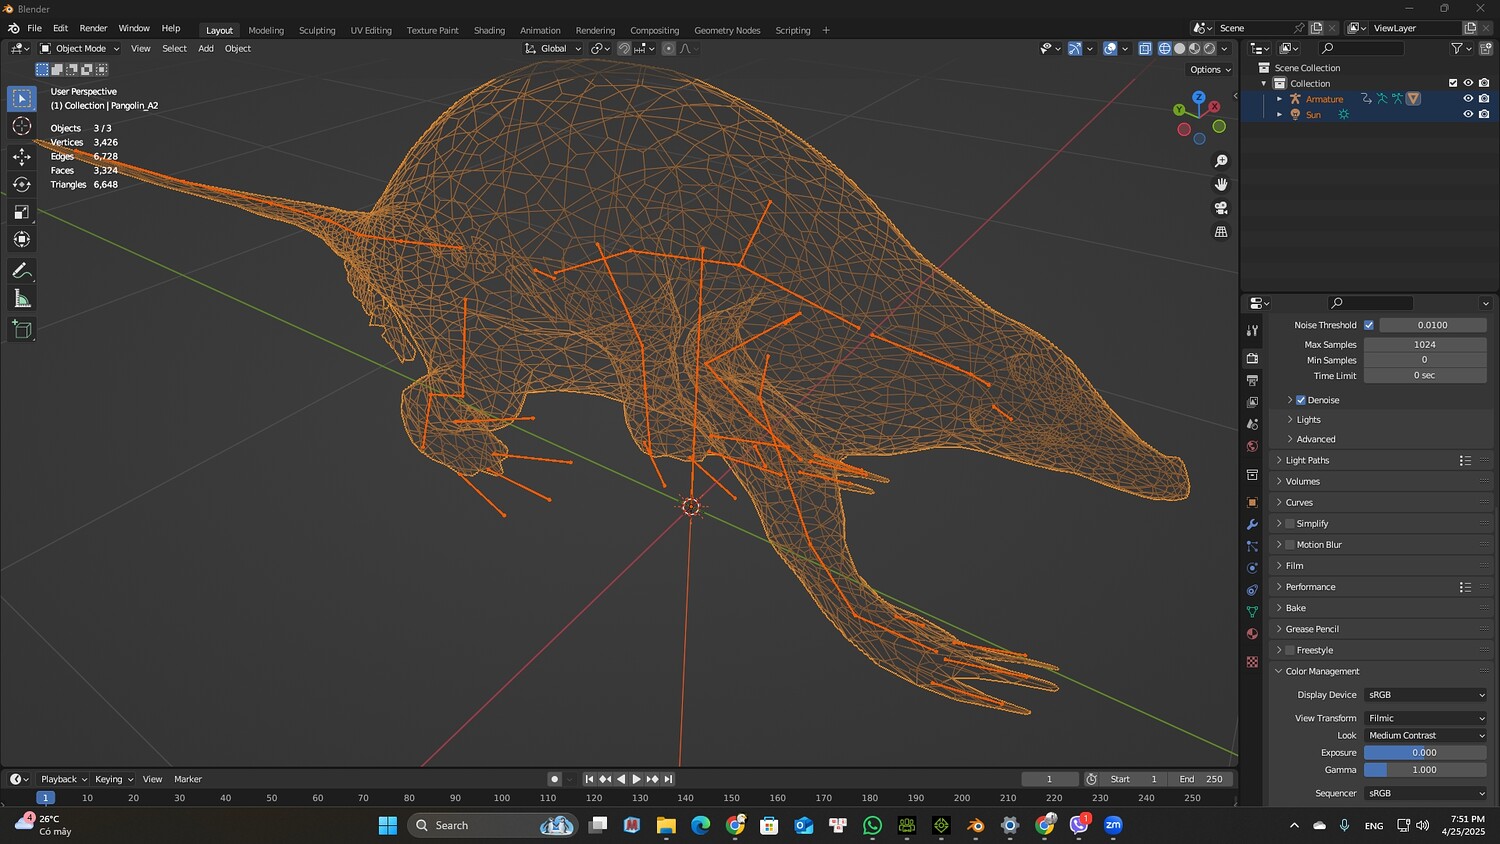Switch to perspective/orthographic grid view
Screen dimensions: 1500x844
1221,232
